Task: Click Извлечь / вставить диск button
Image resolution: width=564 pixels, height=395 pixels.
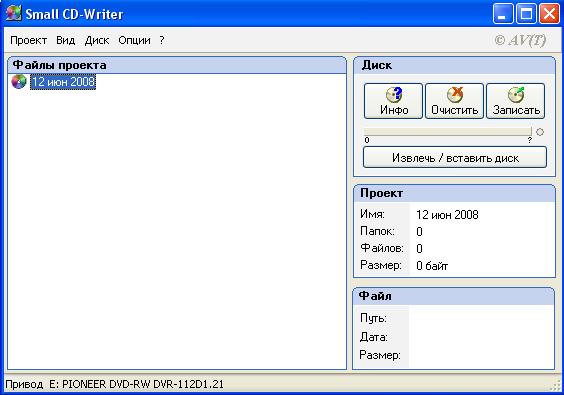Action: click(455, 158)
